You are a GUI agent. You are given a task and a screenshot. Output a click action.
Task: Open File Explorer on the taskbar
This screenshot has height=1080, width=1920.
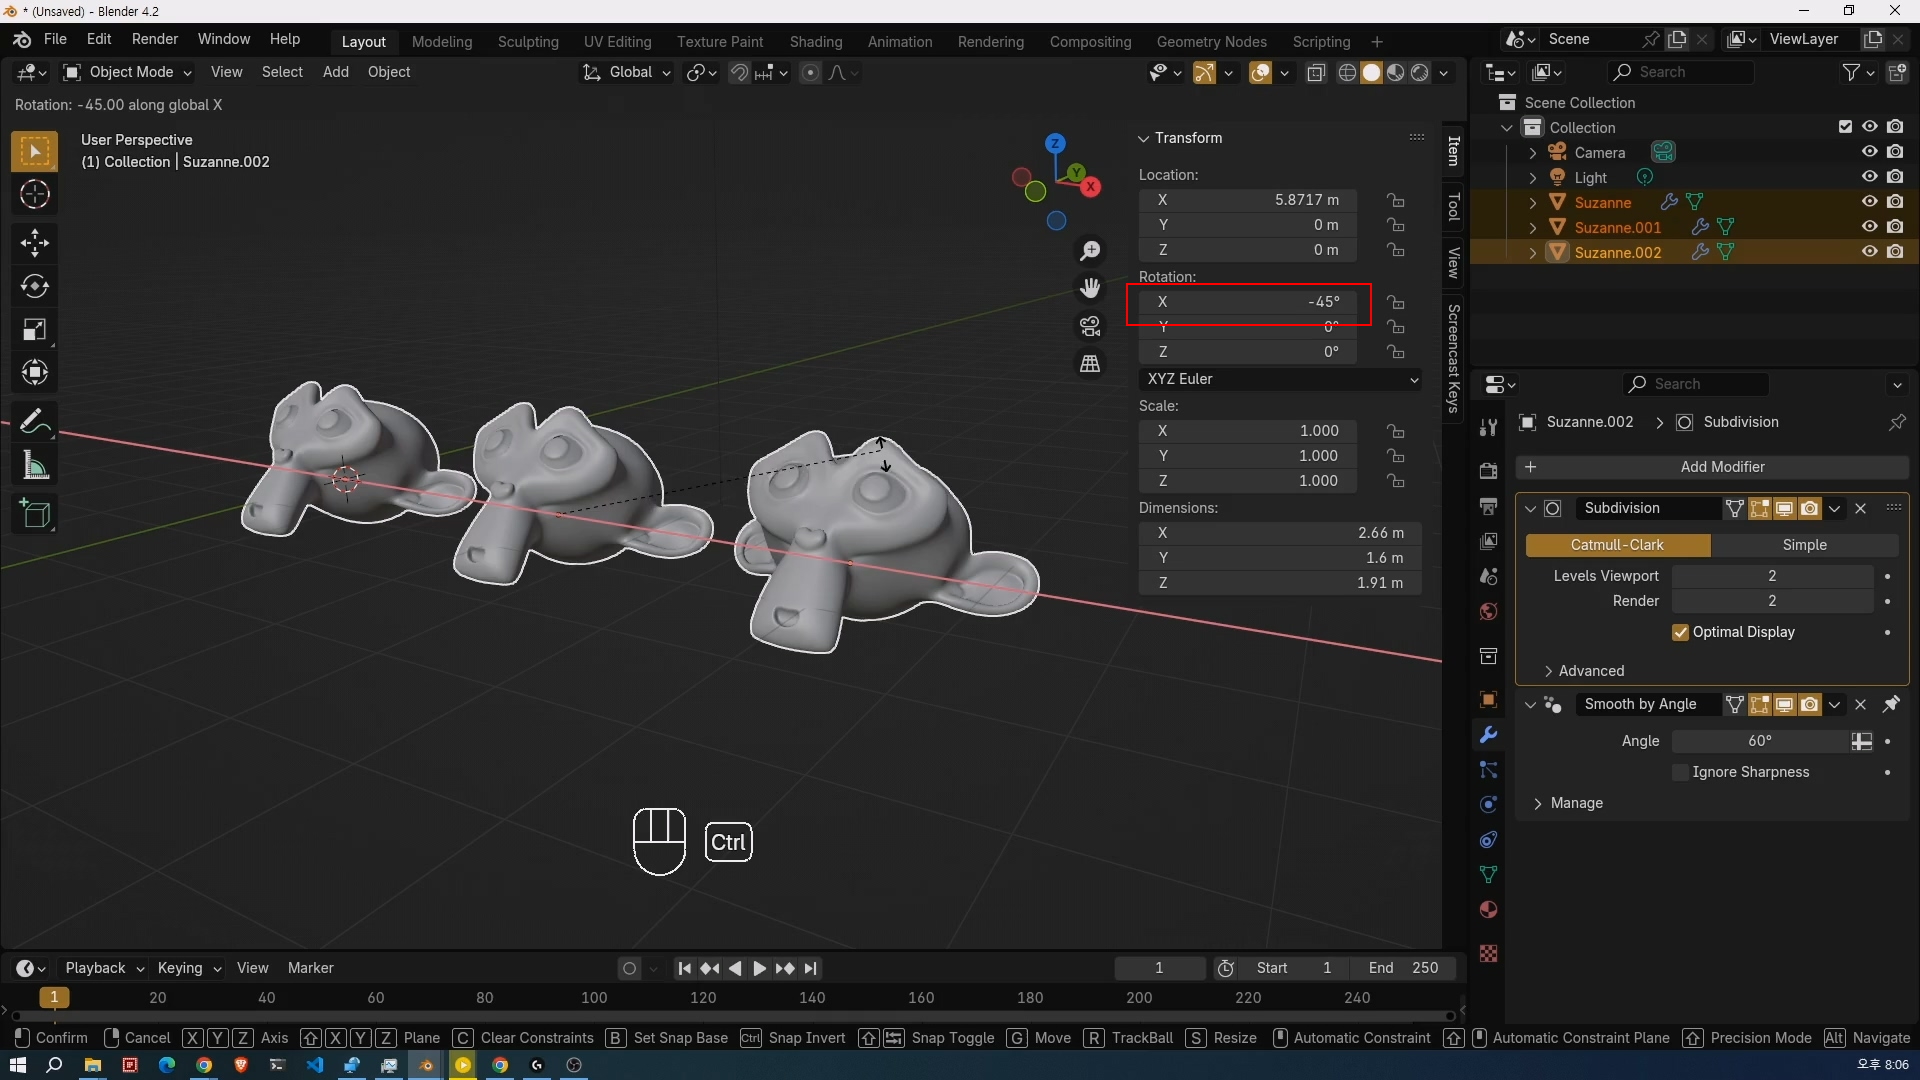[x=92, y=1065]
